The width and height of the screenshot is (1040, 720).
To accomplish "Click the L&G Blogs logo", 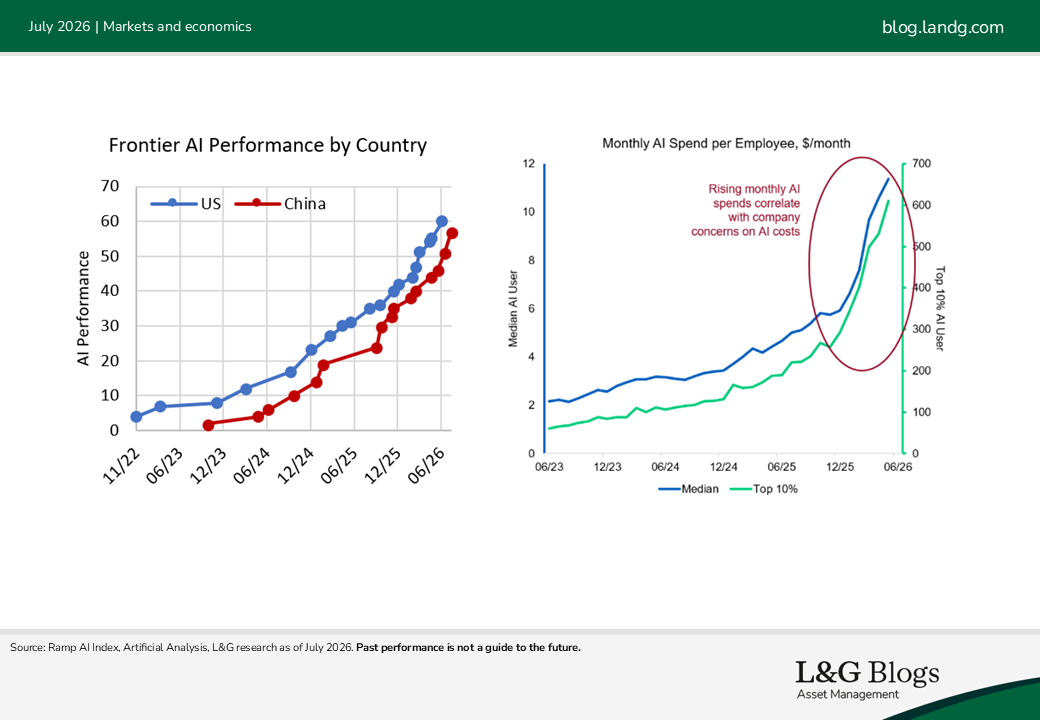I will pos(867,672).
